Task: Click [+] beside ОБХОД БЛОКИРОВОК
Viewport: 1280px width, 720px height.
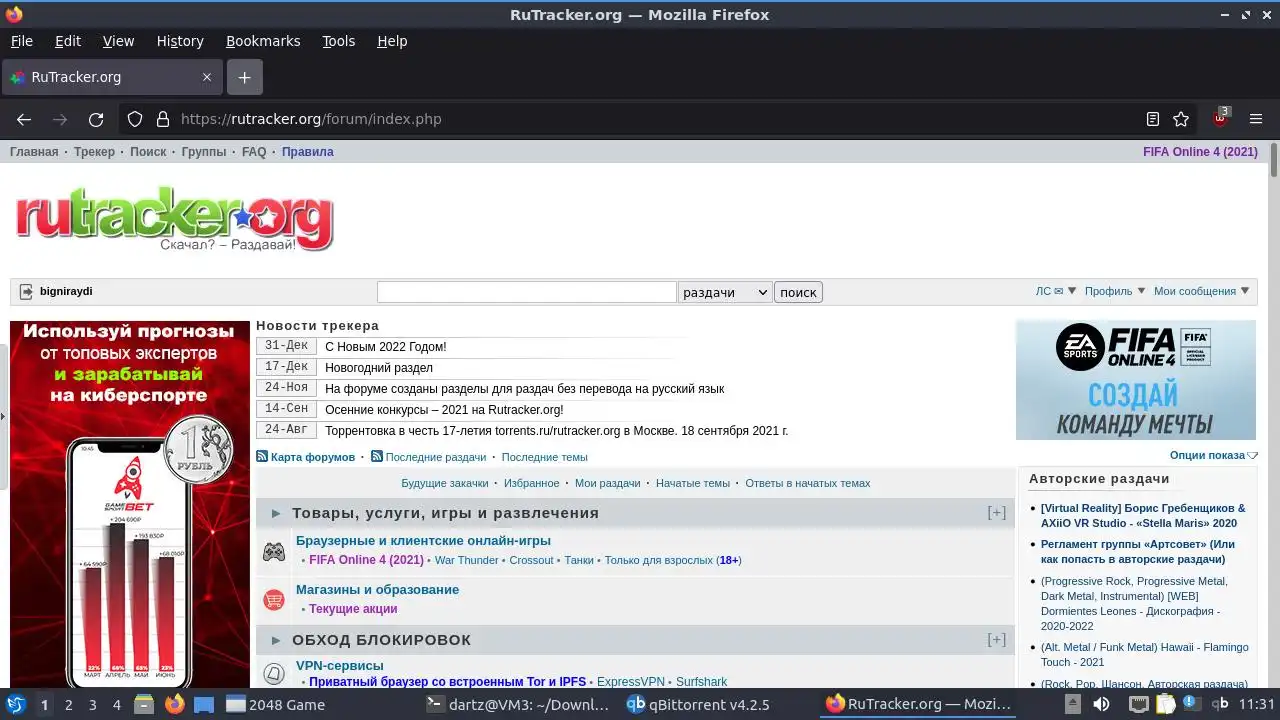Action: (997, 639)
